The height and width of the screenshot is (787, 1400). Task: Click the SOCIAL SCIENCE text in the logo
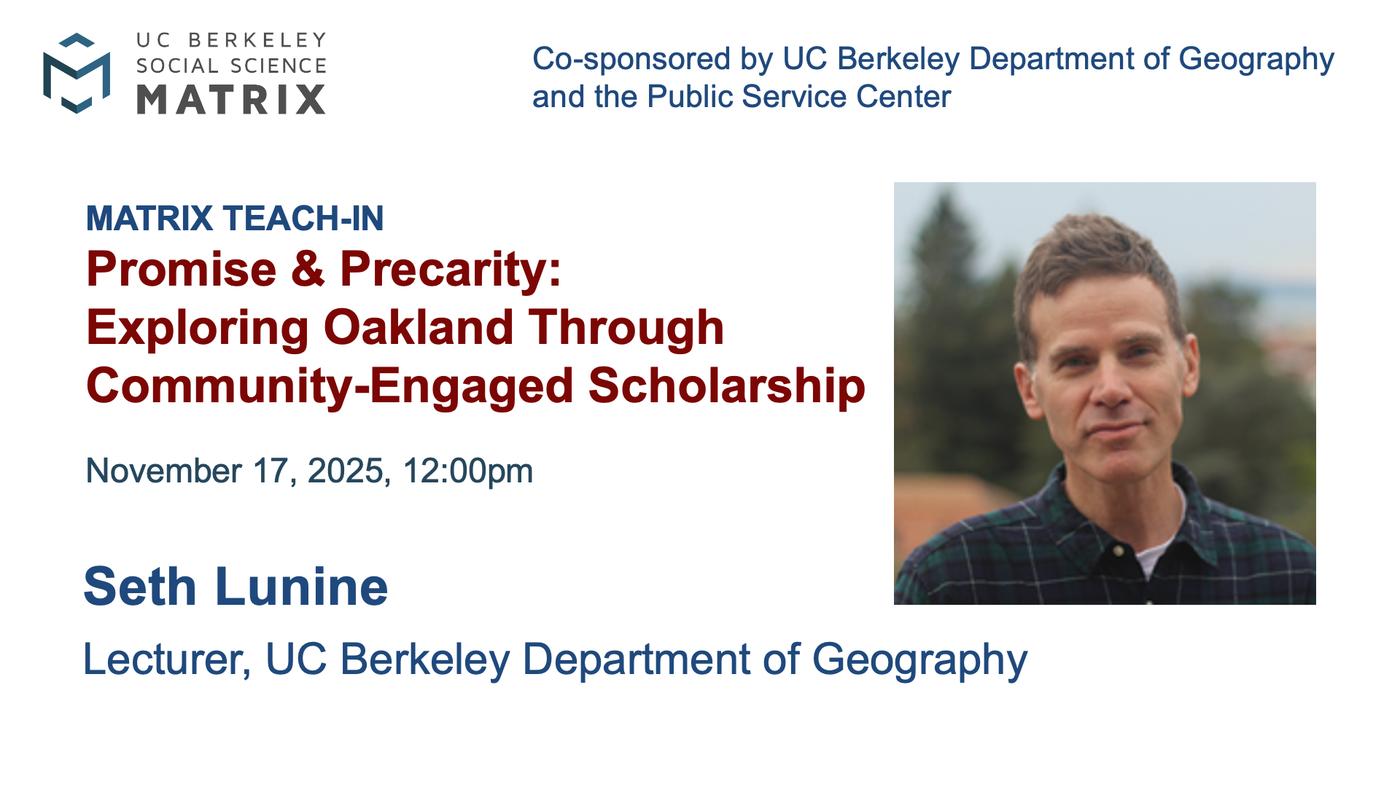click(x=231, y=66)
